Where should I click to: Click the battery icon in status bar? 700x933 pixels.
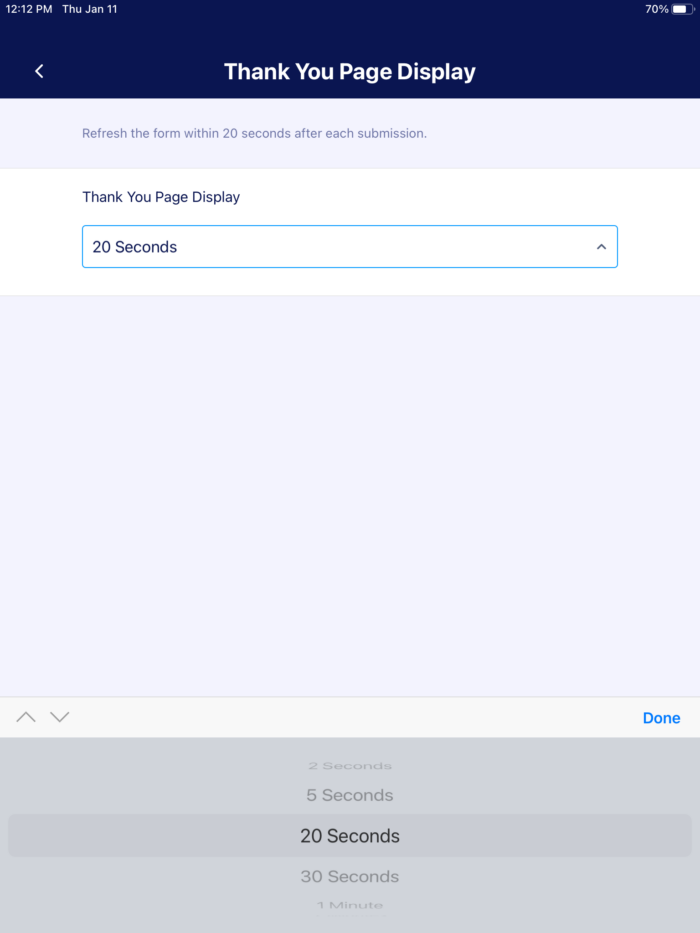682,9
